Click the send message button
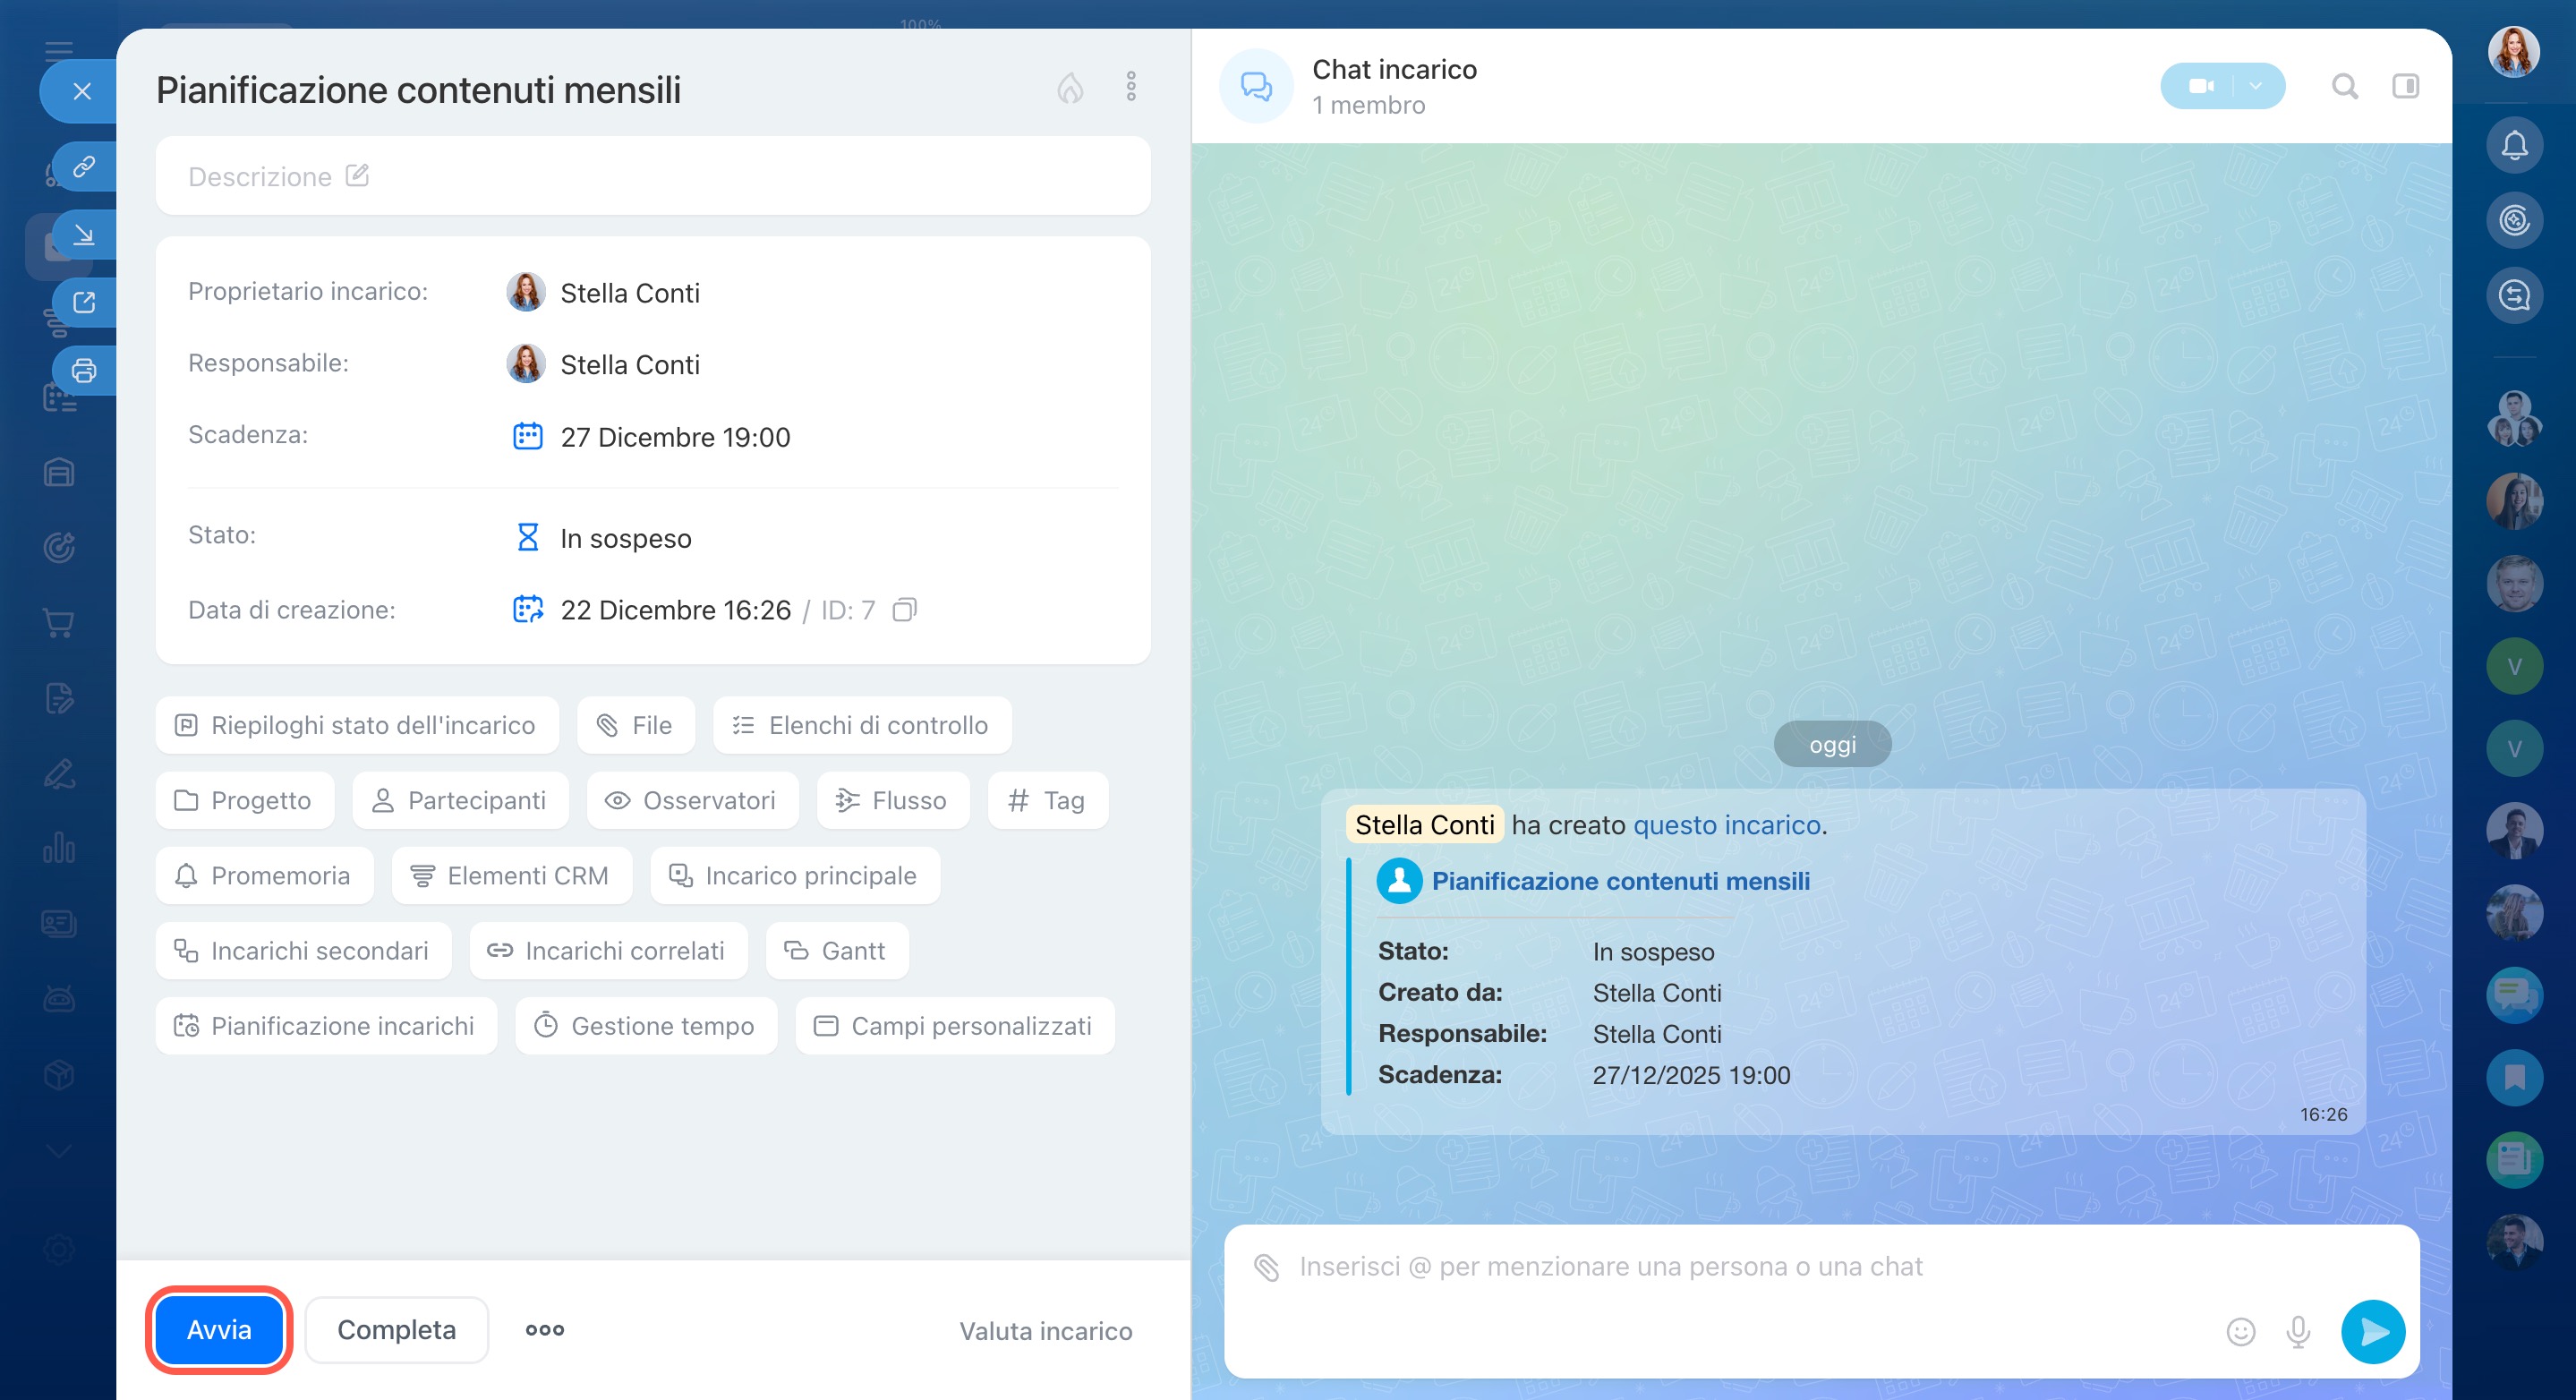The image size is (2576, 1400). [2372, 1331]
